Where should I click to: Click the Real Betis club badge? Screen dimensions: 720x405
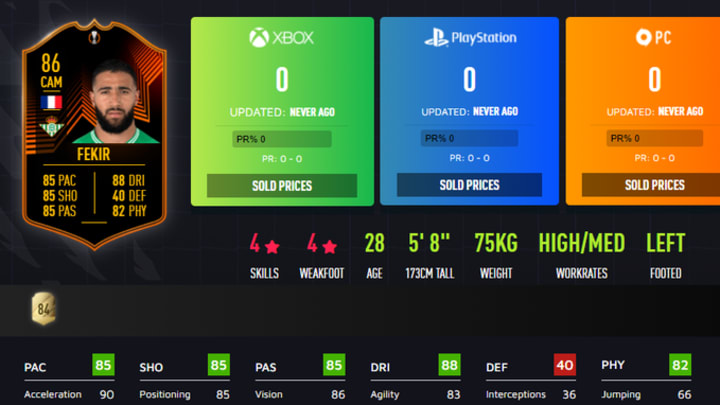coord(51,127)
